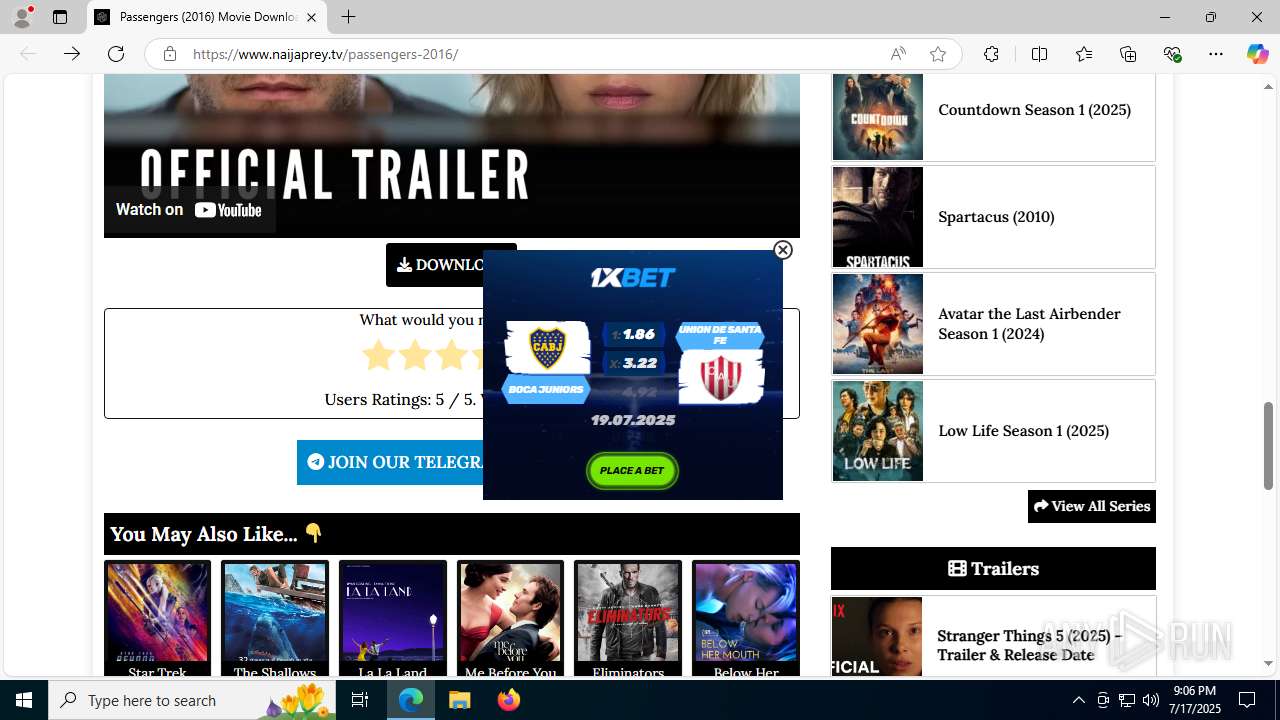Open Collections icon
This screenshot has height=720, width=1280.
click(x=1128, y=54)
